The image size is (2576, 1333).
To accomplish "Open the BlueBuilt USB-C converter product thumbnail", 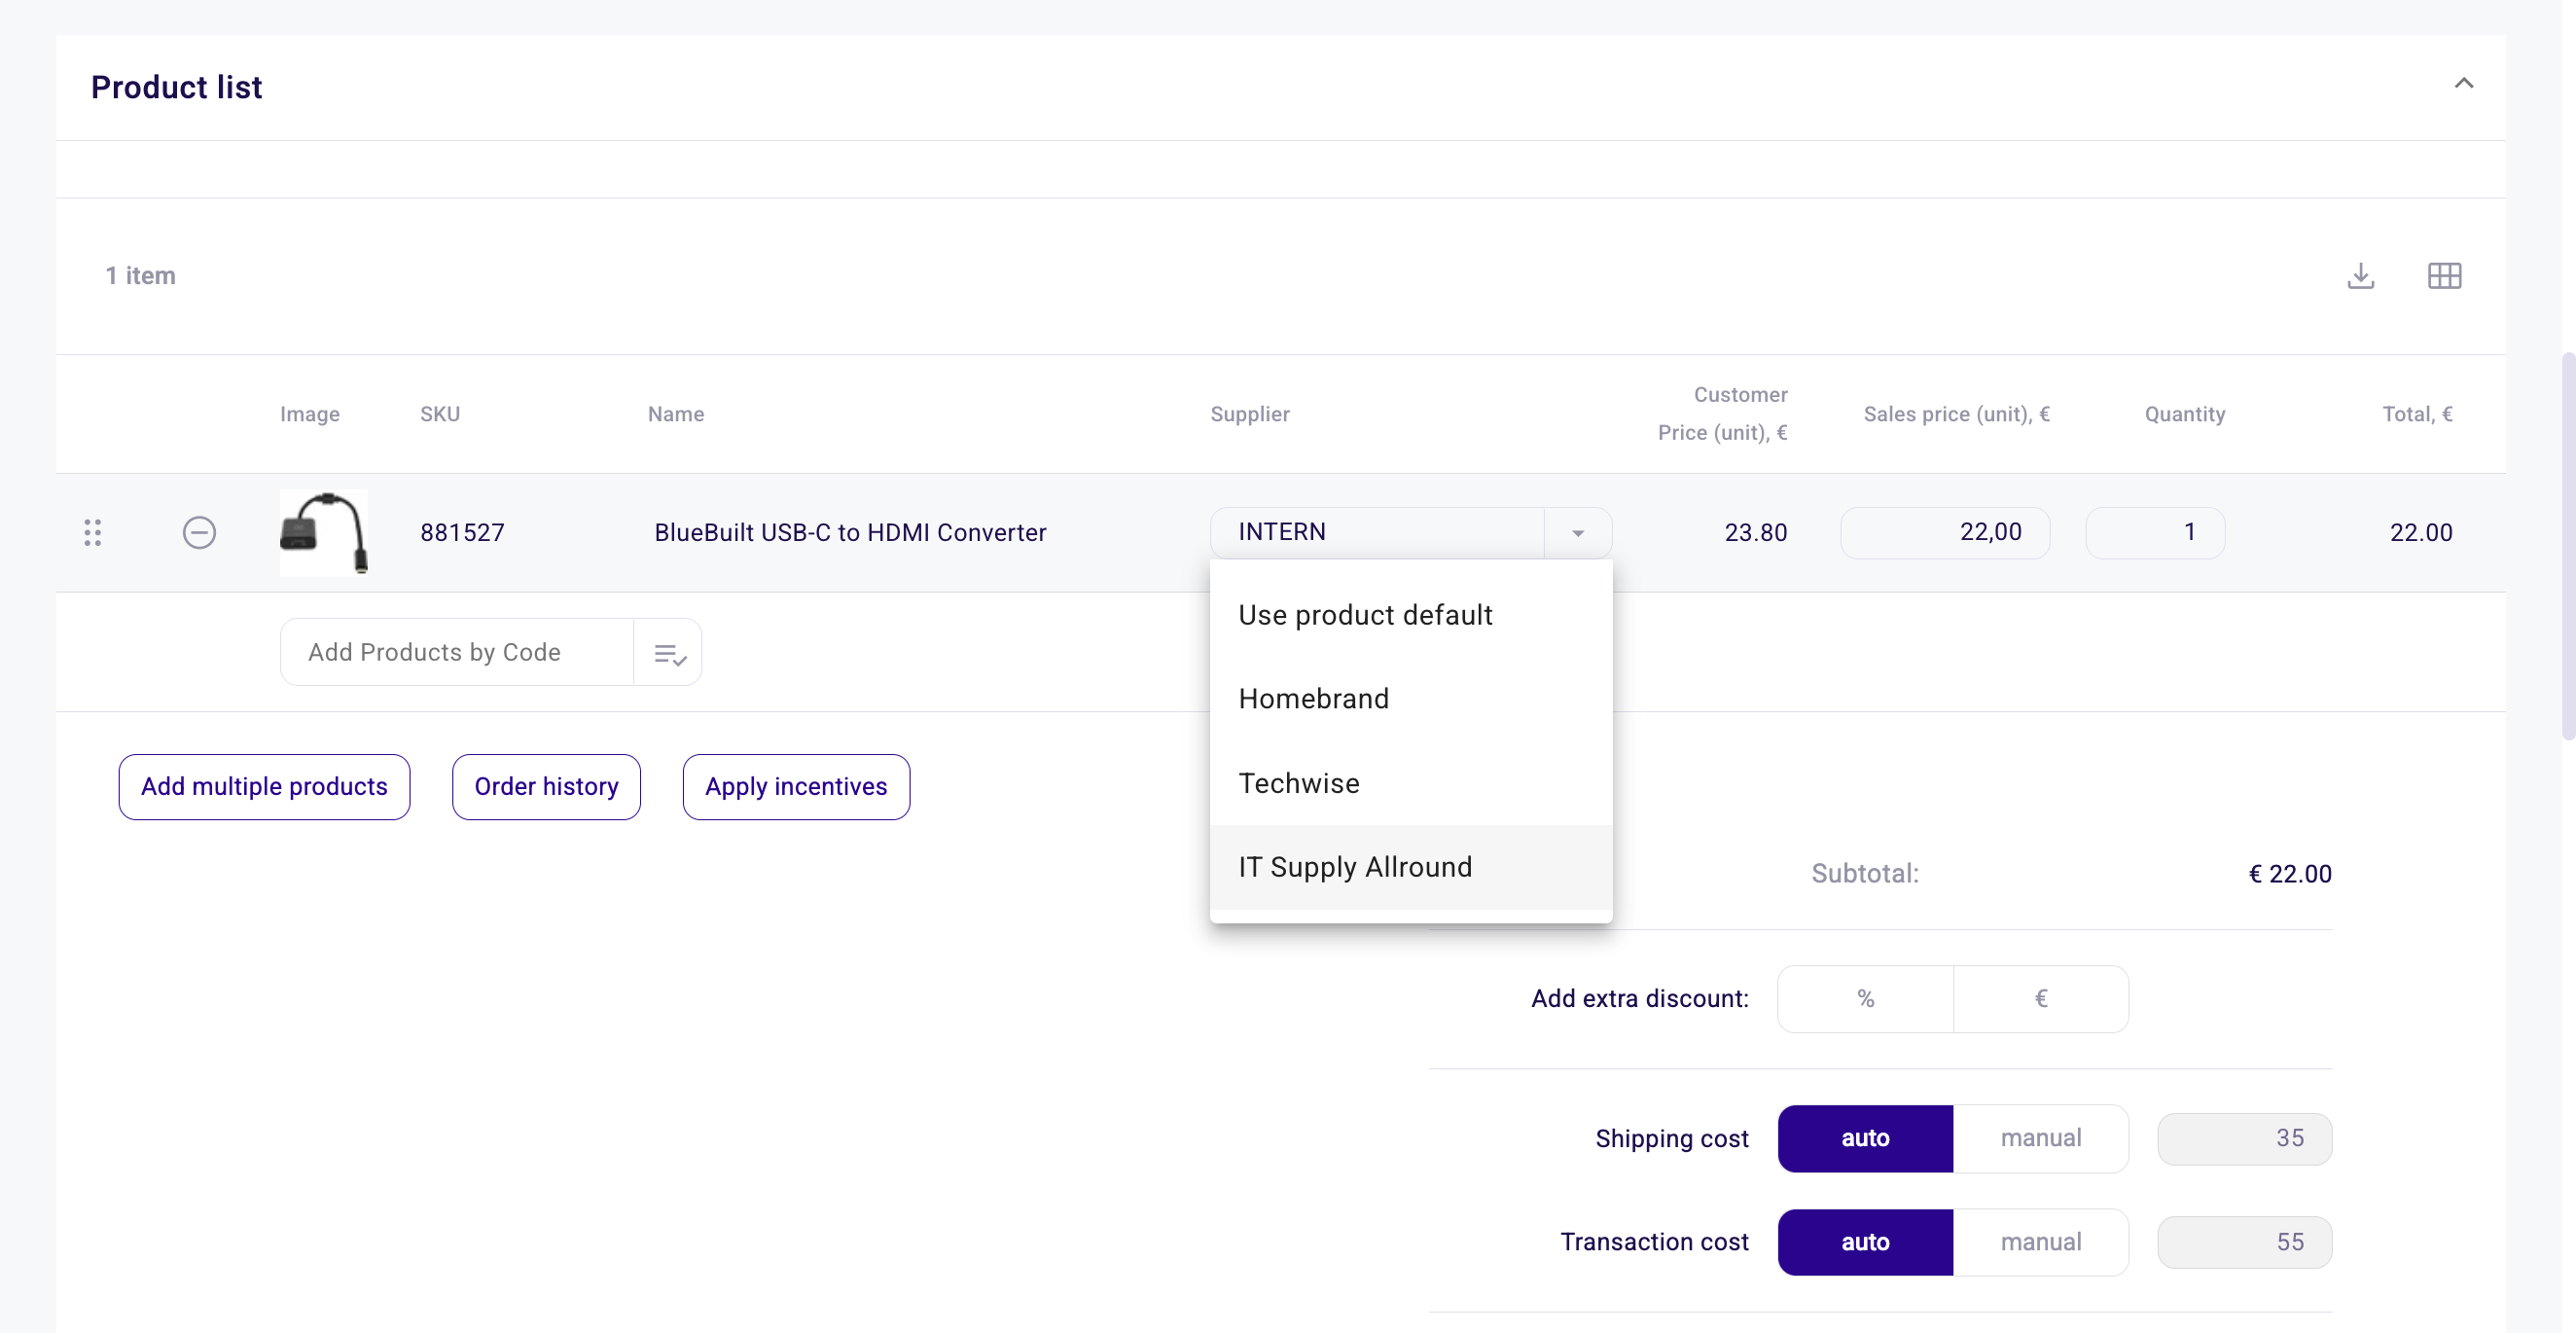I will pos(324,532).
